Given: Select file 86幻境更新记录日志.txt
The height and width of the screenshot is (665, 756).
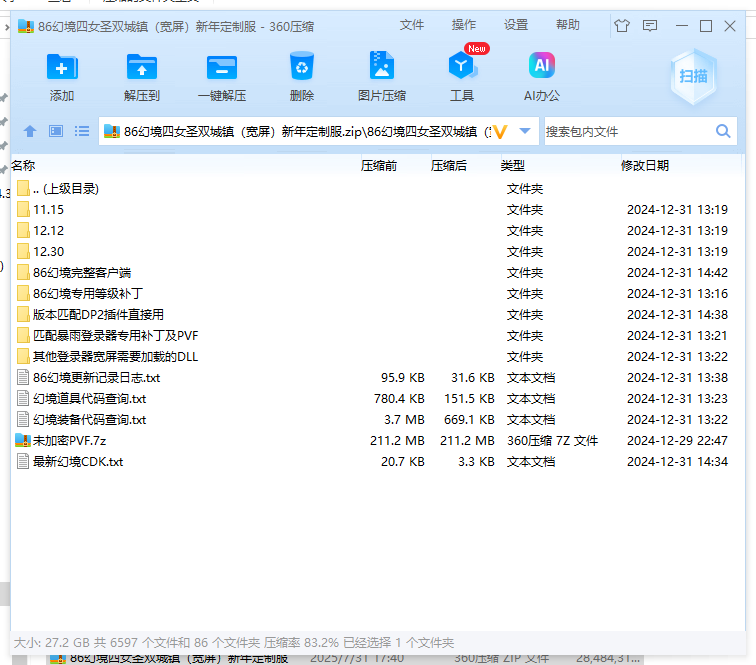Looking at the screenshot, I should click(x=377, y=378).
